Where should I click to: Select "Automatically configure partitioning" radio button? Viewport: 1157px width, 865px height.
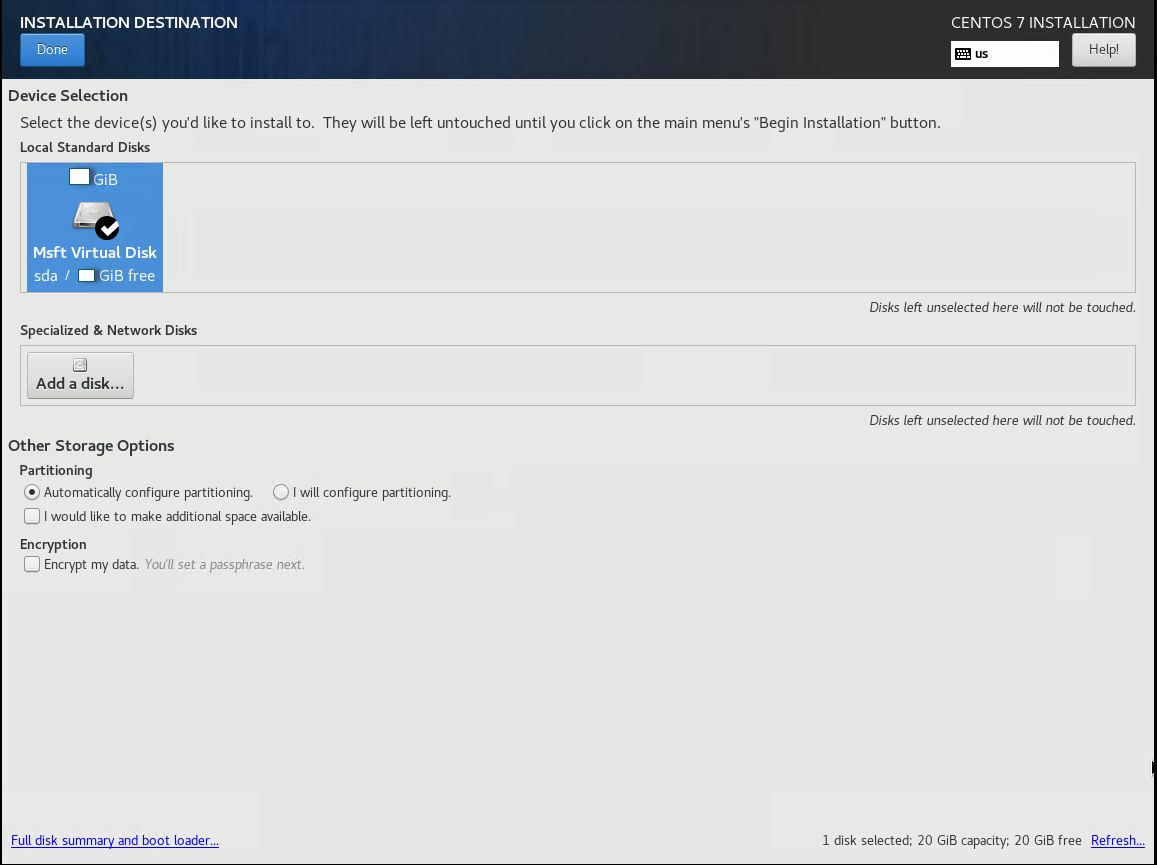click(x=33, y=492)
